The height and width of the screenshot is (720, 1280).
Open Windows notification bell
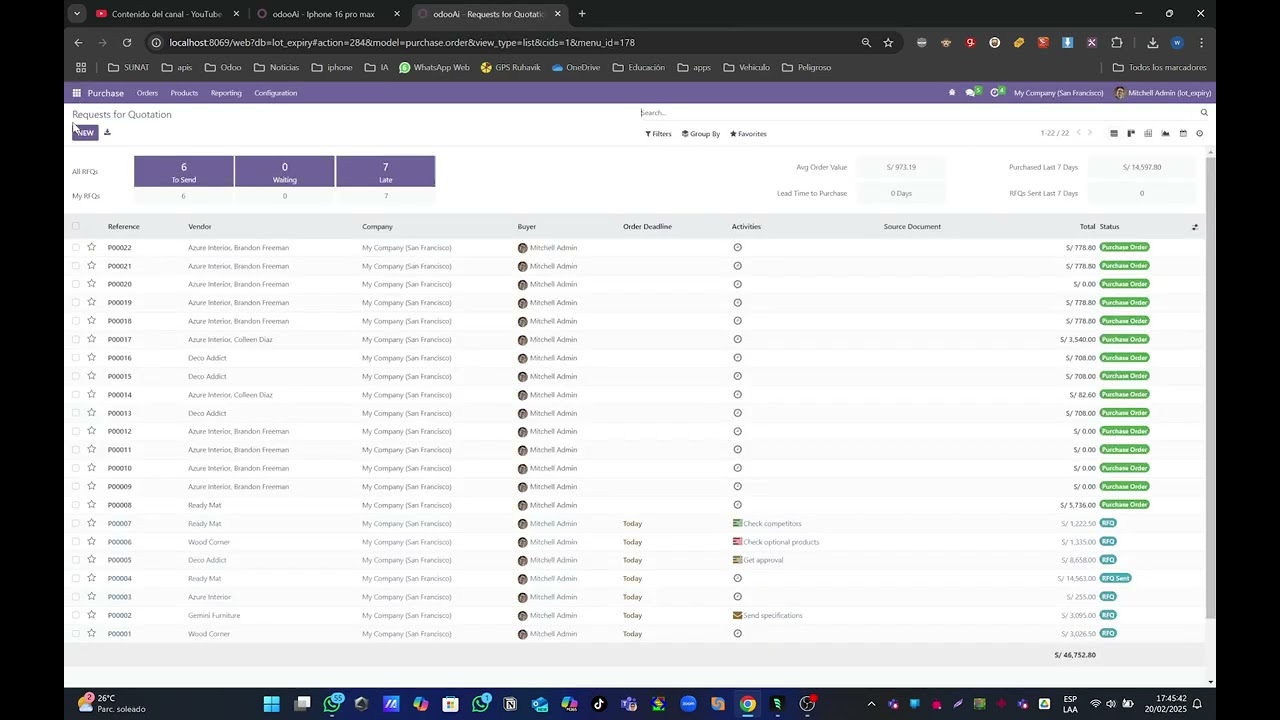1197,704
